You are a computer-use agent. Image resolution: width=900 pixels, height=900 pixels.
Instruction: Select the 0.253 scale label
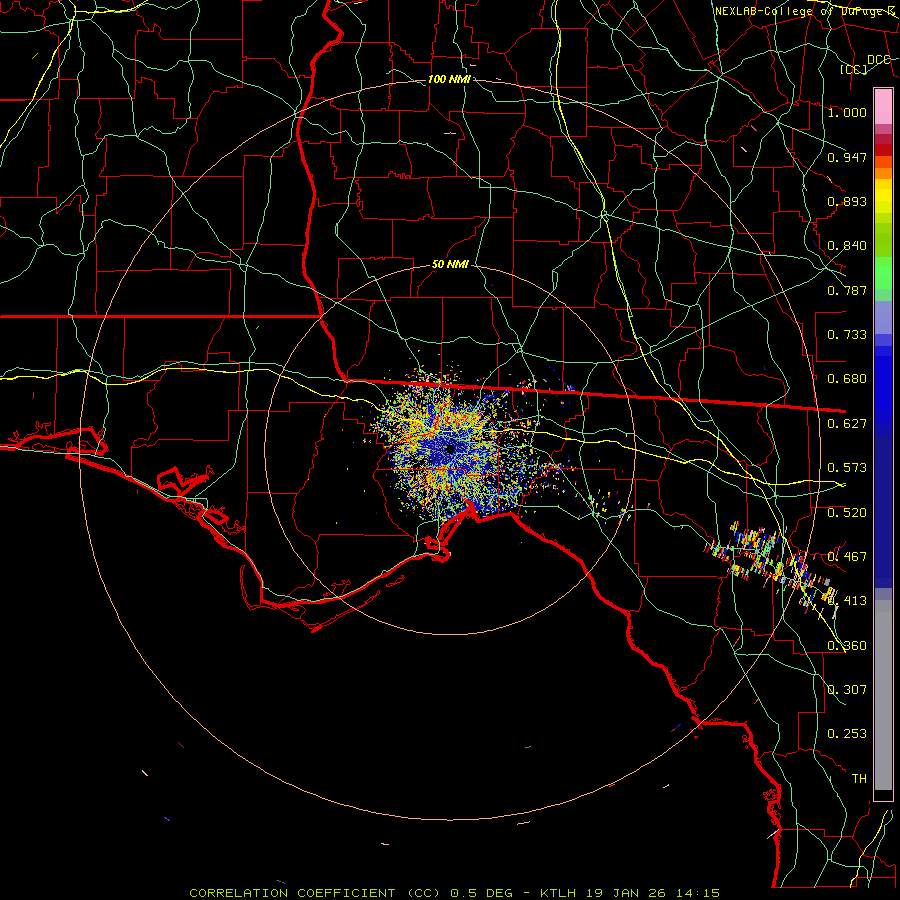(x=847, y=734)
